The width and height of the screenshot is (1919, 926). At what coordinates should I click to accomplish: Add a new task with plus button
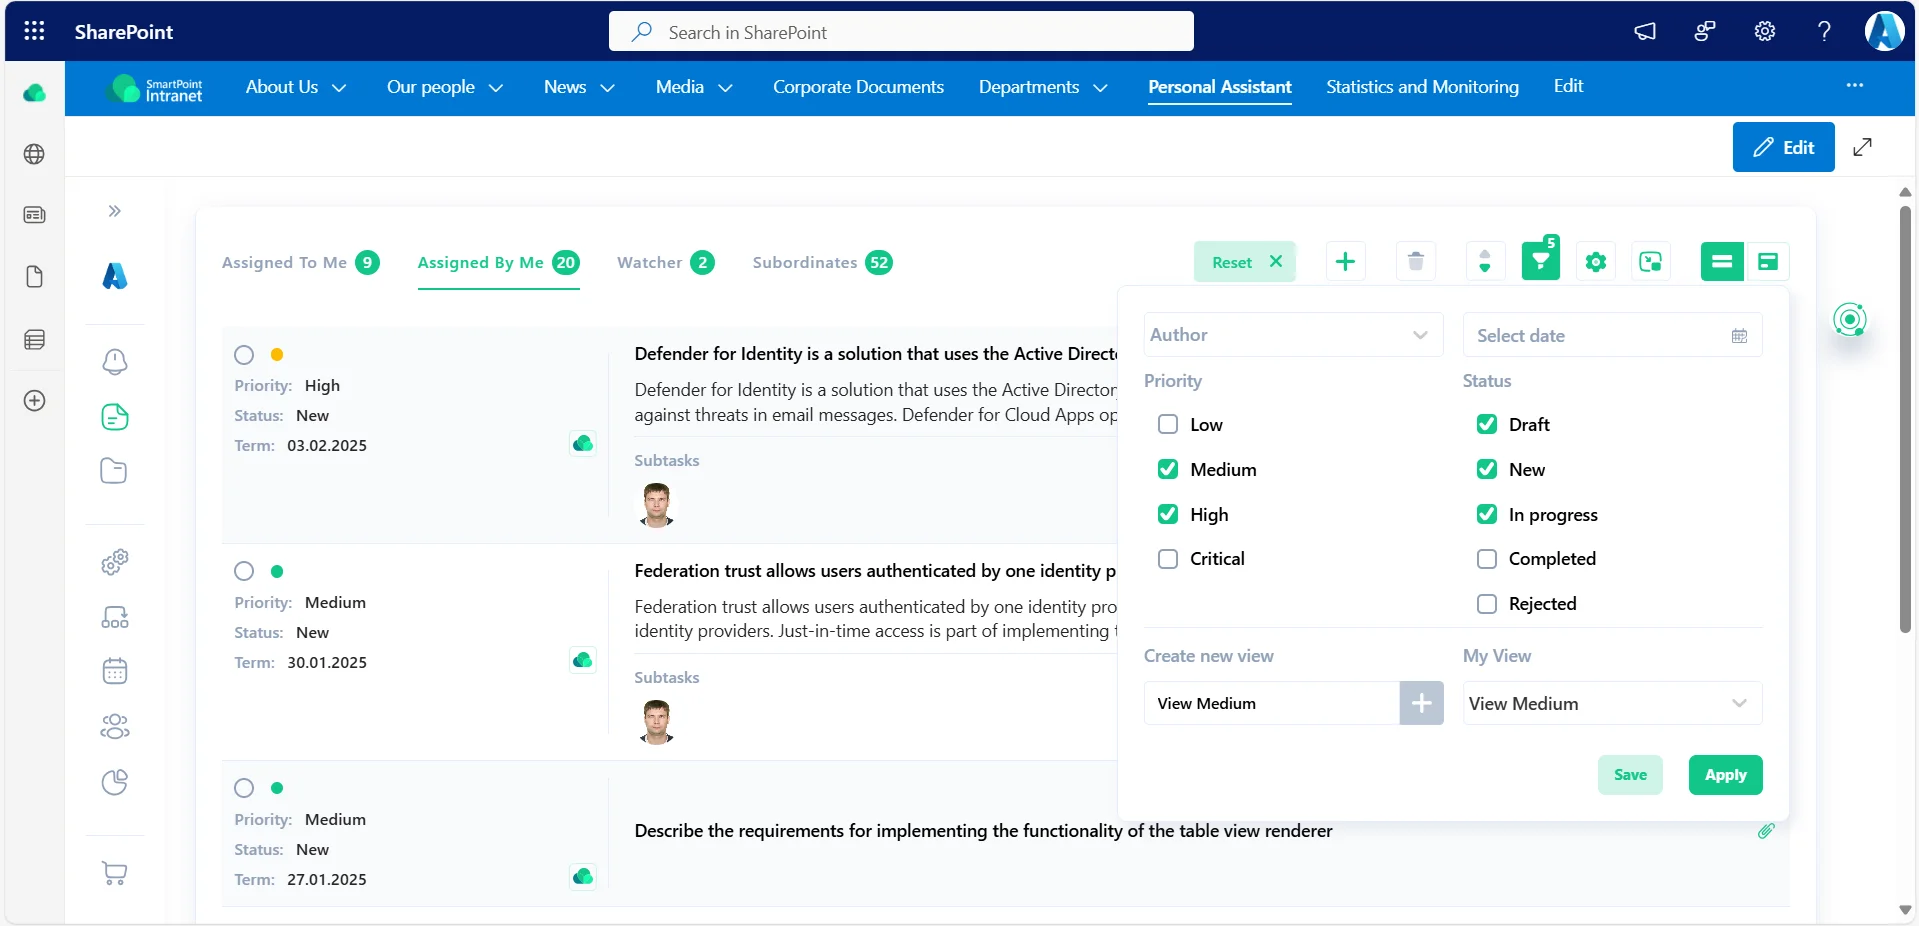(1345, 262)
